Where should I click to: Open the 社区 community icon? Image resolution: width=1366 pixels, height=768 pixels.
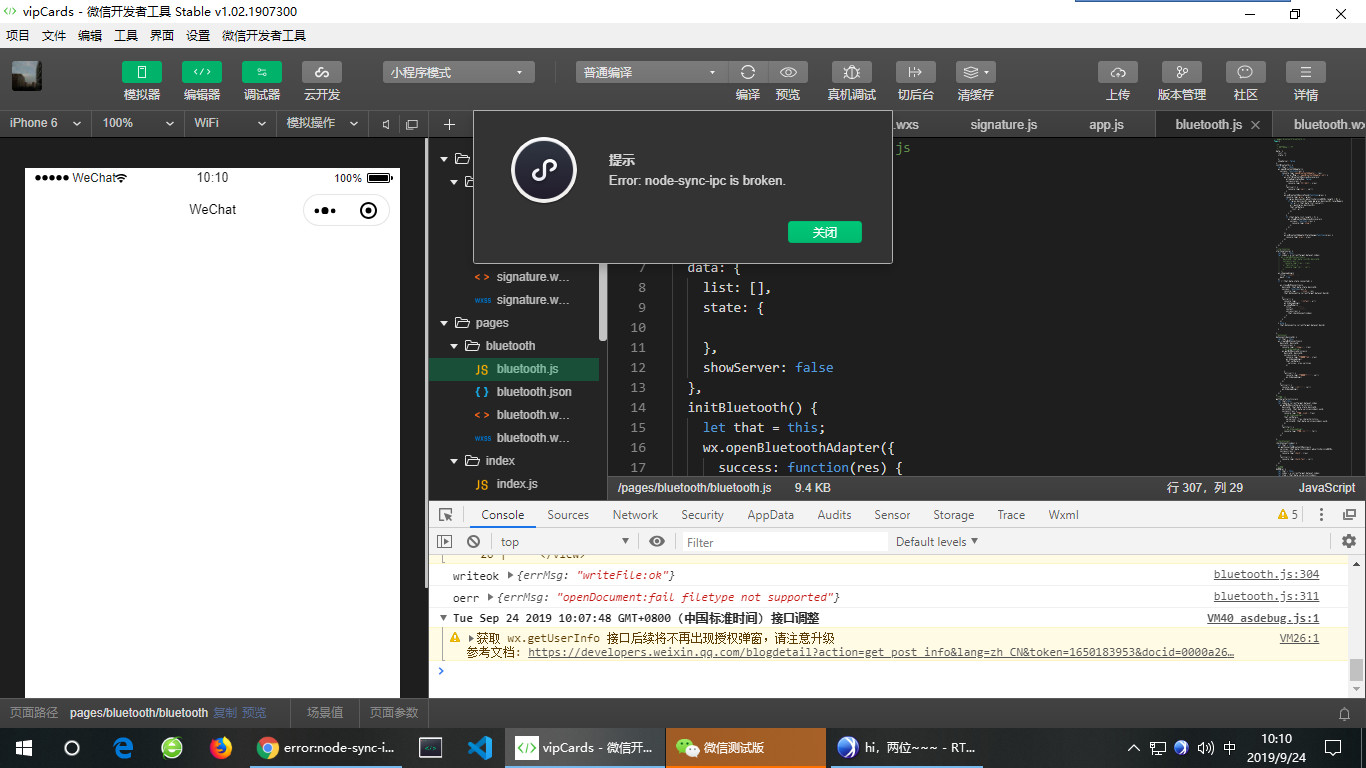coord(1245,72)
